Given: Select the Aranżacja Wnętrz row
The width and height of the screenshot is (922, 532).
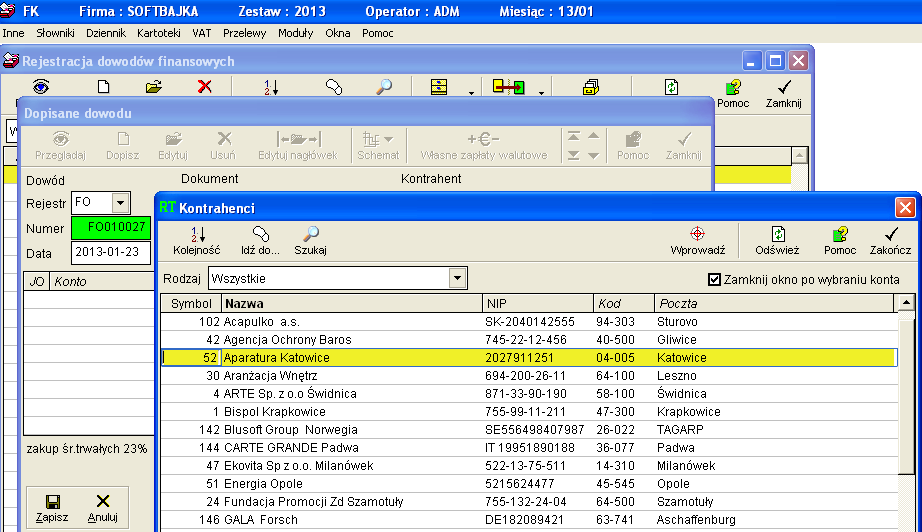Looking at the screenshot, I should (529, 376).
